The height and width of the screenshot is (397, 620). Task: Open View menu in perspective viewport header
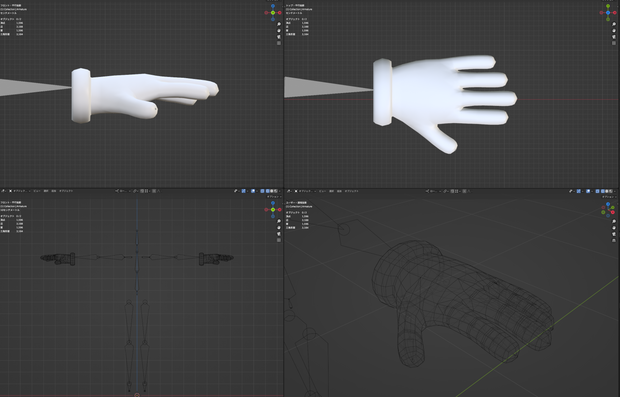tap(323, 191)
